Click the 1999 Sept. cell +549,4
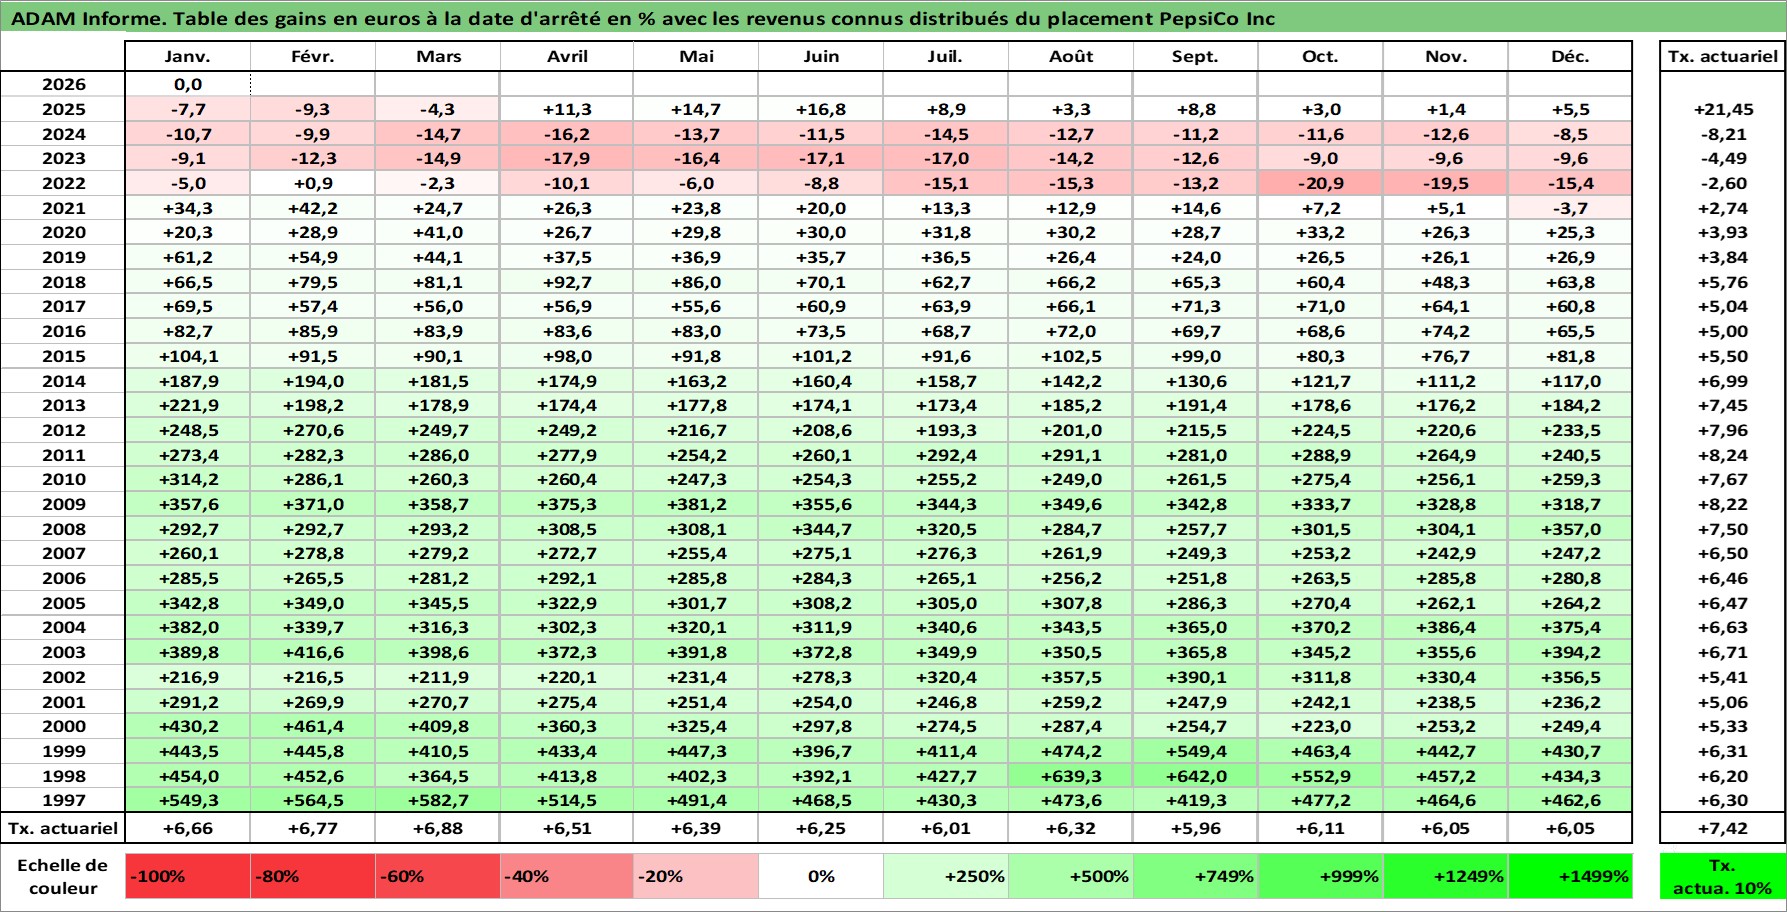The width and height of the screenshot is (1787, 912). [1196, 751]
